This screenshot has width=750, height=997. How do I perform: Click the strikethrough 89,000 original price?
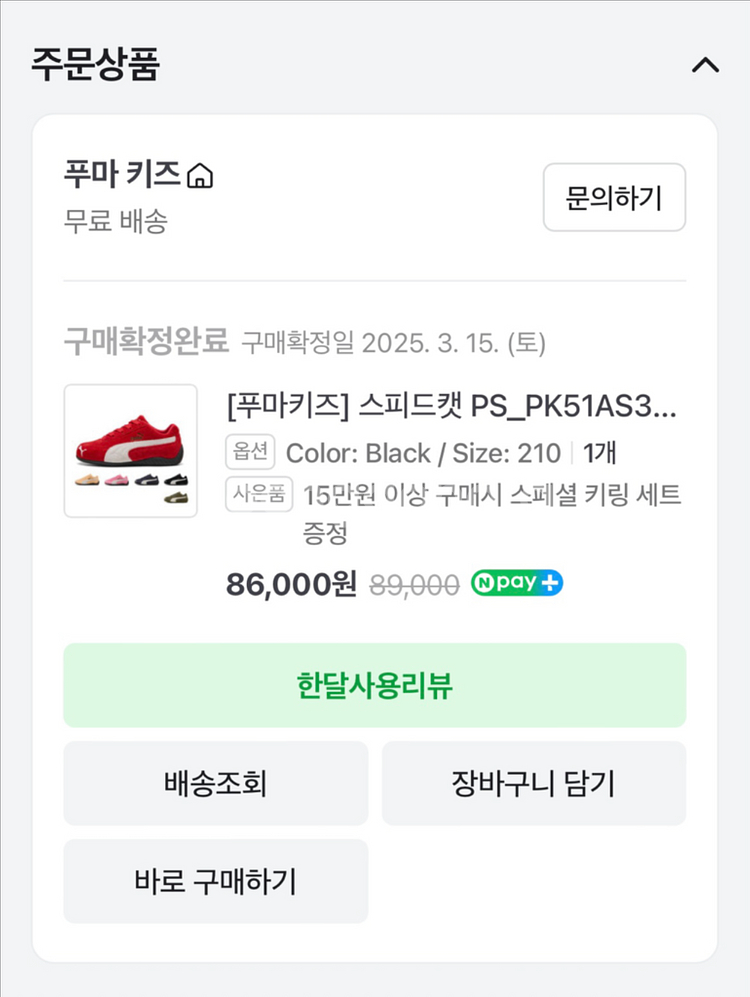click(x=415, y=585)
